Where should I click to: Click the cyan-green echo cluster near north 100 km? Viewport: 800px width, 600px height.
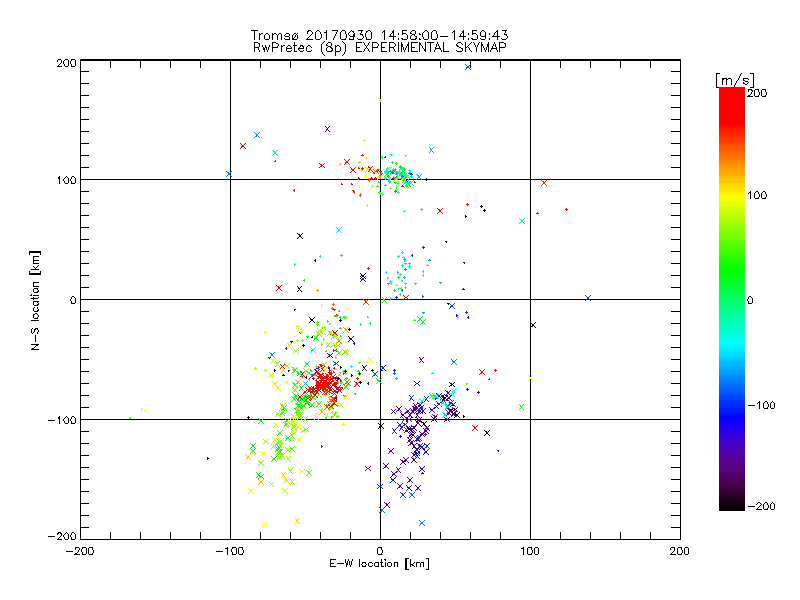[399, 175]
